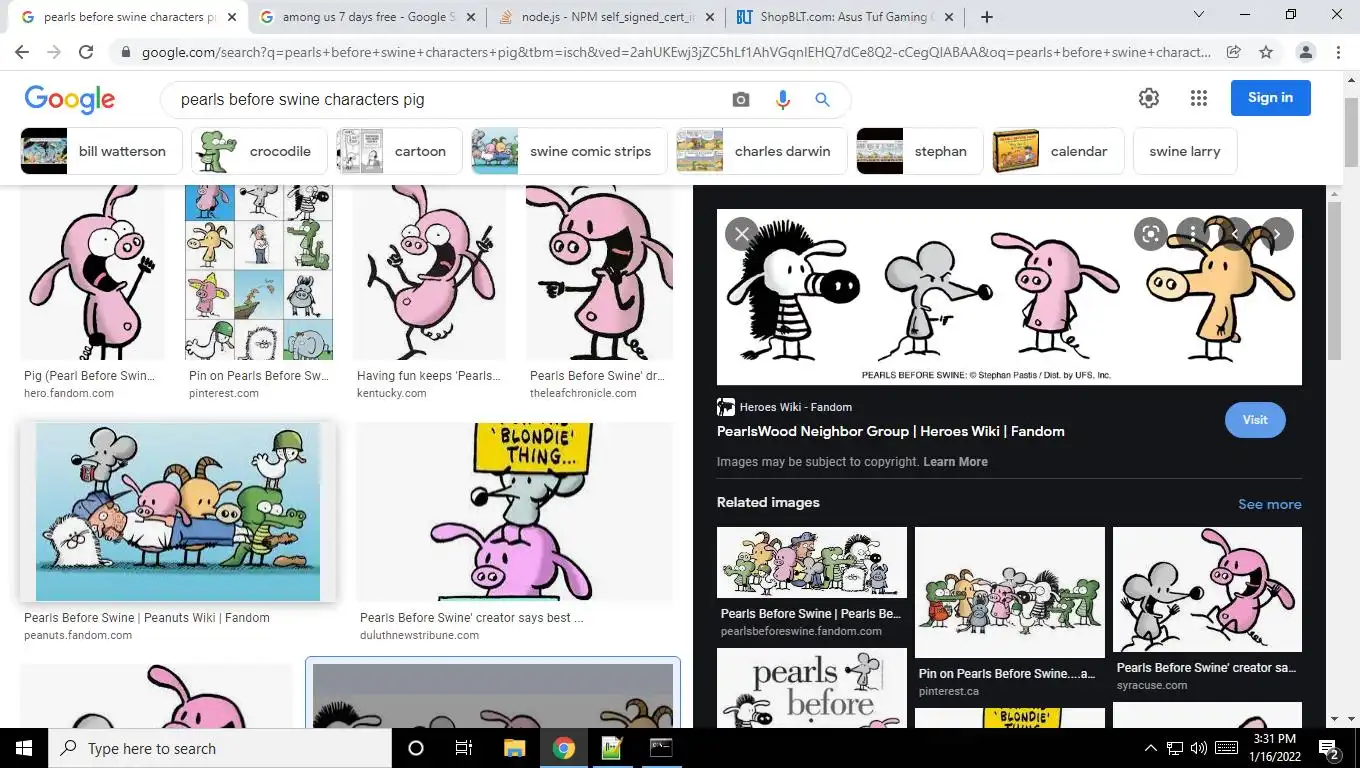The image size is (1360, 768).
Task: Click the volume speaker tray icon
Action: click(1199, 748)
